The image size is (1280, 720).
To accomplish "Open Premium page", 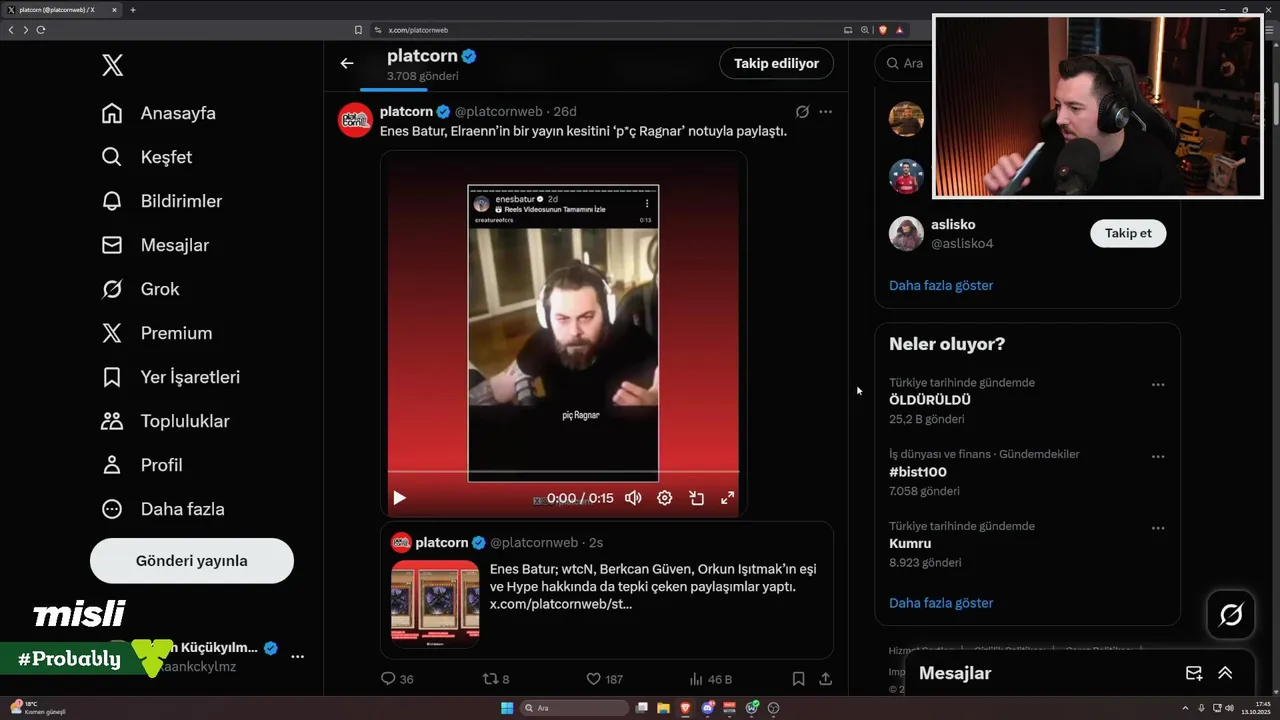I will [x=157, y=333].
